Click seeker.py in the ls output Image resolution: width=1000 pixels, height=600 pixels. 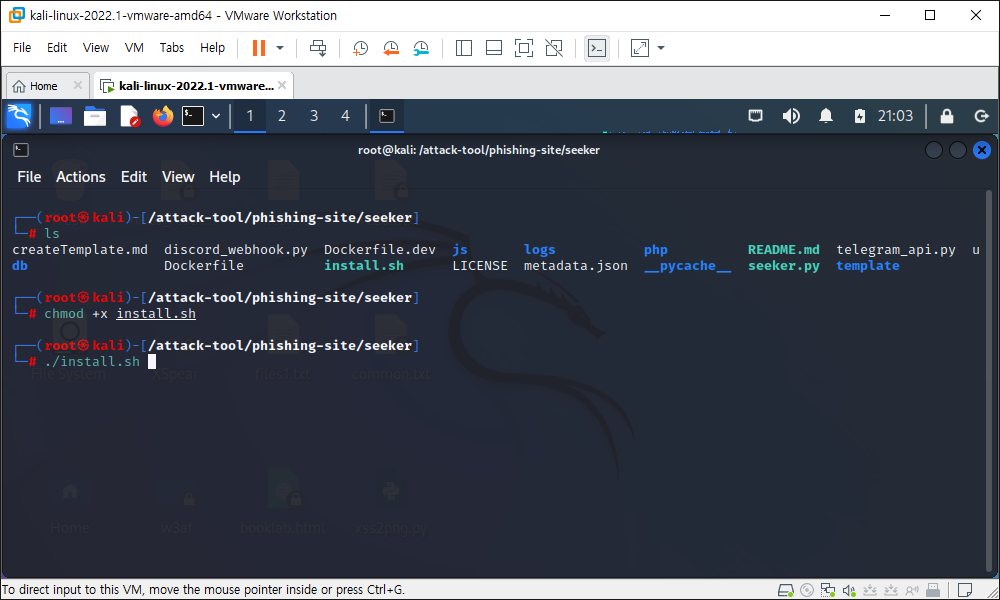tap(784, 266)
